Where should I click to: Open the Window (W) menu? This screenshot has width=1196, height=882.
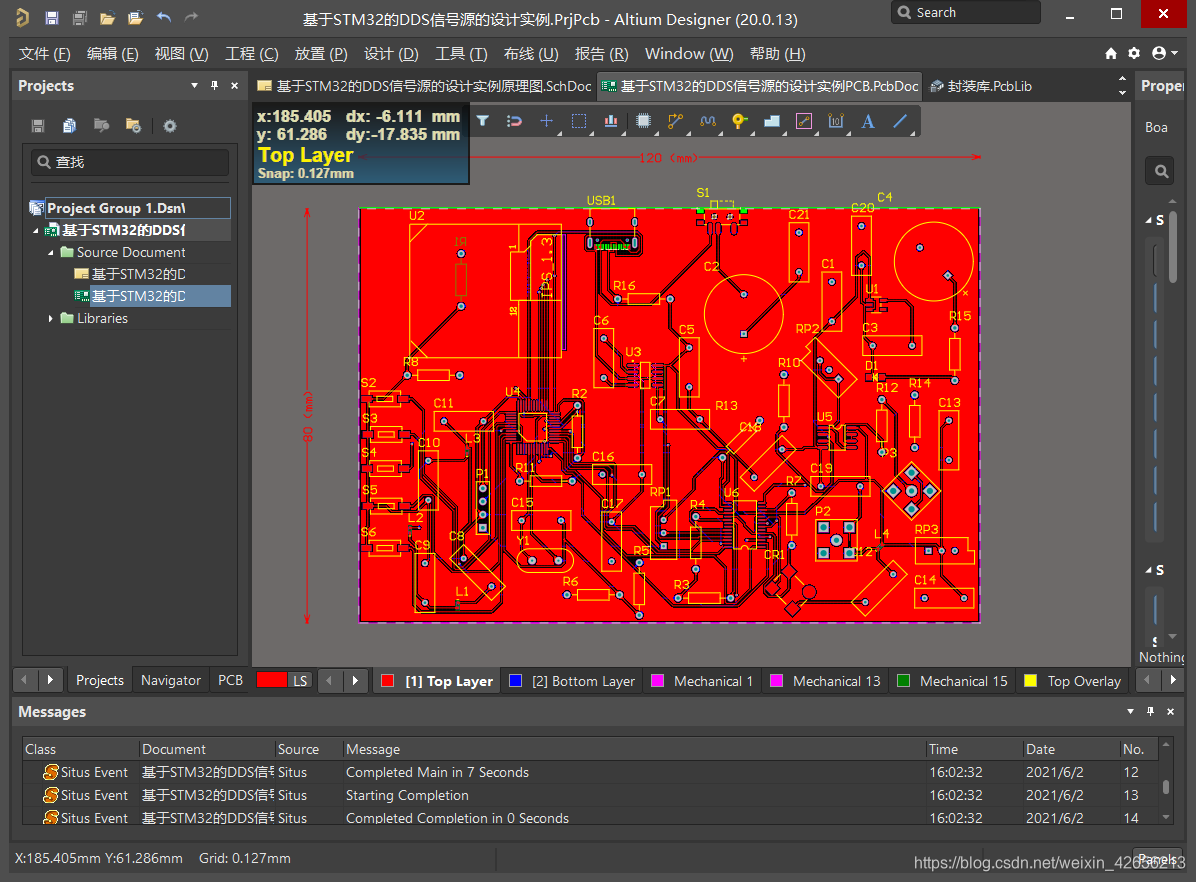tap(689, 53)
